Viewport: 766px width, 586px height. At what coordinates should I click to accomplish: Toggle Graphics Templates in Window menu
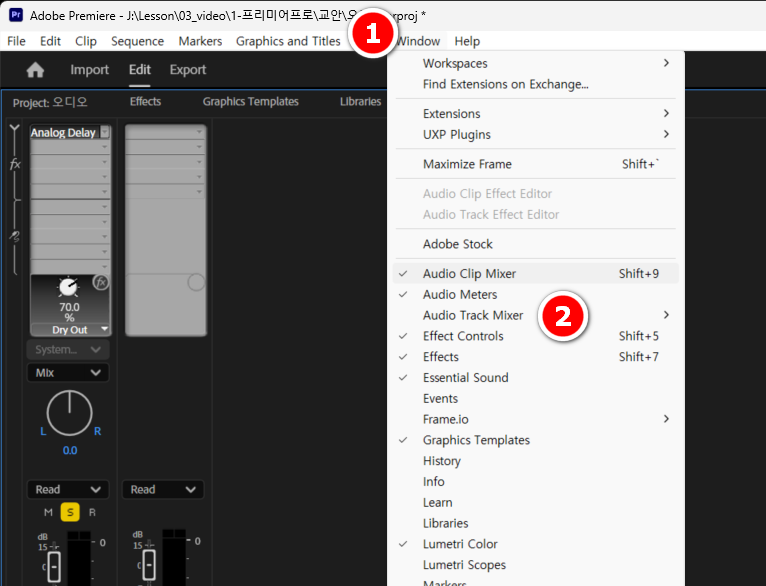tap(535, 440)
